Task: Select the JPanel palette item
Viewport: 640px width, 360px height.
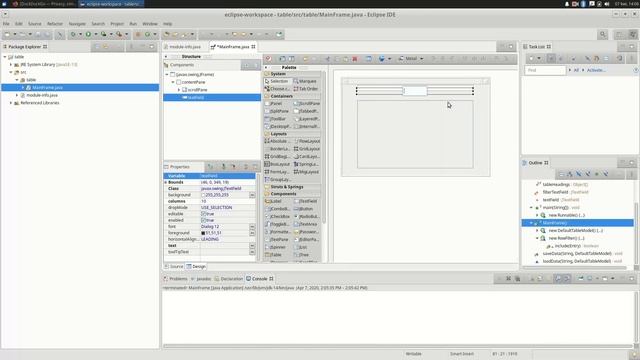Action: [x=274, y=104]
